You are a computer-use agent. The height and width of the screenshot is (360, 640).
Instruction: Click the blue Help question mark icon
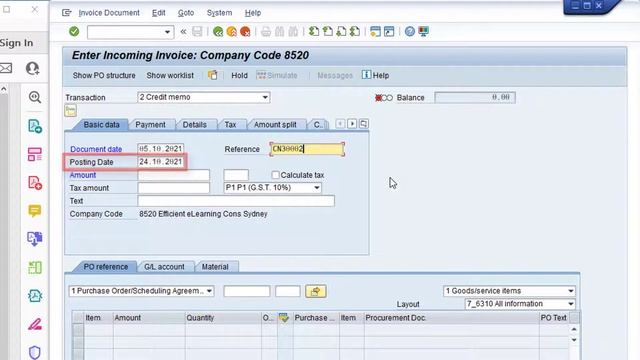(x=409, y=31)
